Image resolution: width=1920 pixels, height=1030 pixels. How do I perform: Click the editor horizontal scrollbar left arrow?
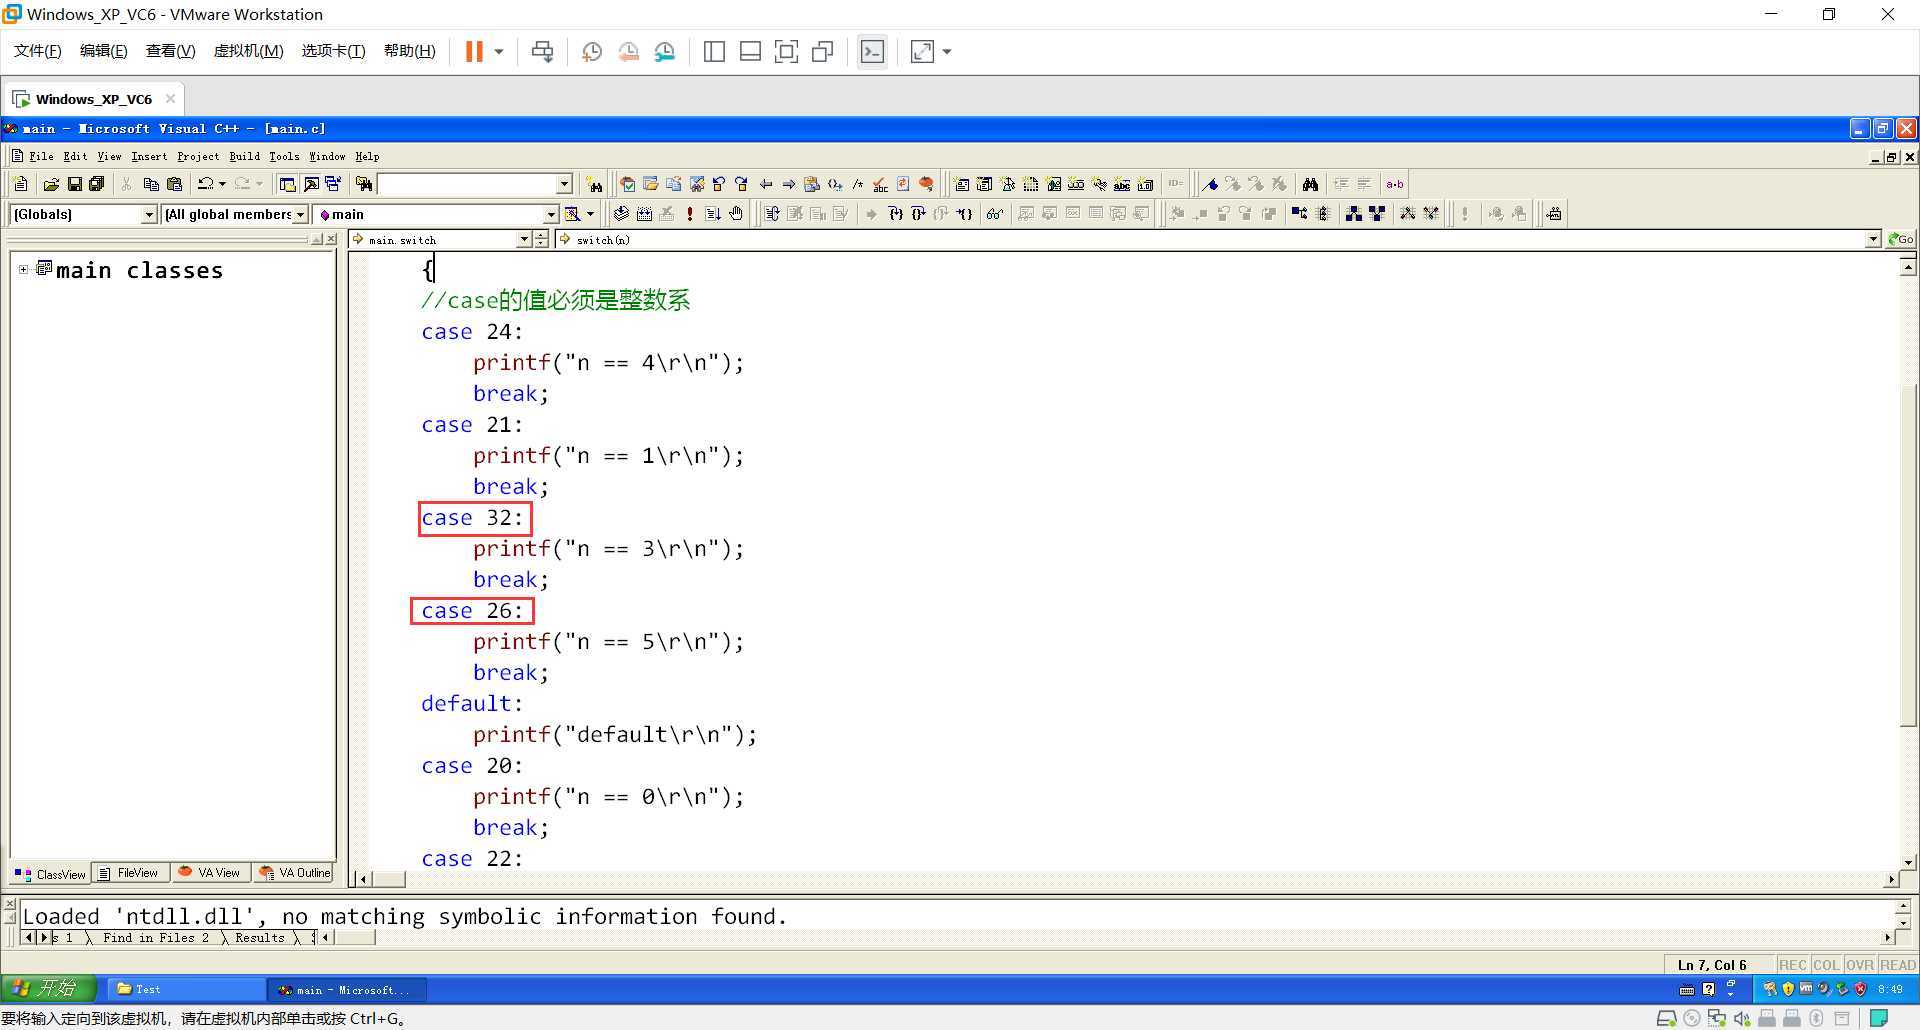coord(363,879)
